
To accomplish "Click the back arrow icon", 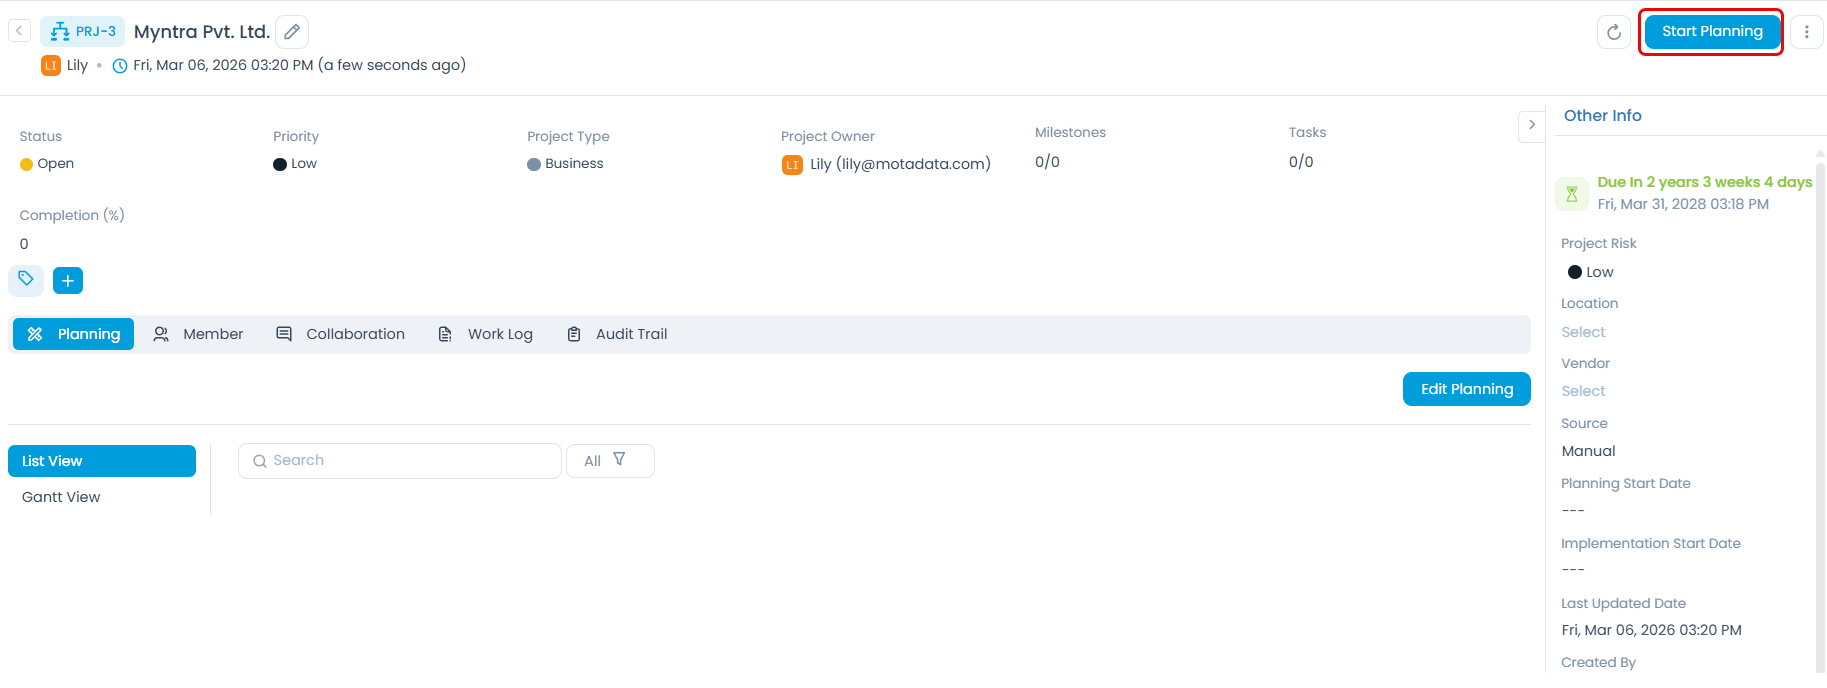I will coord(19,31).
